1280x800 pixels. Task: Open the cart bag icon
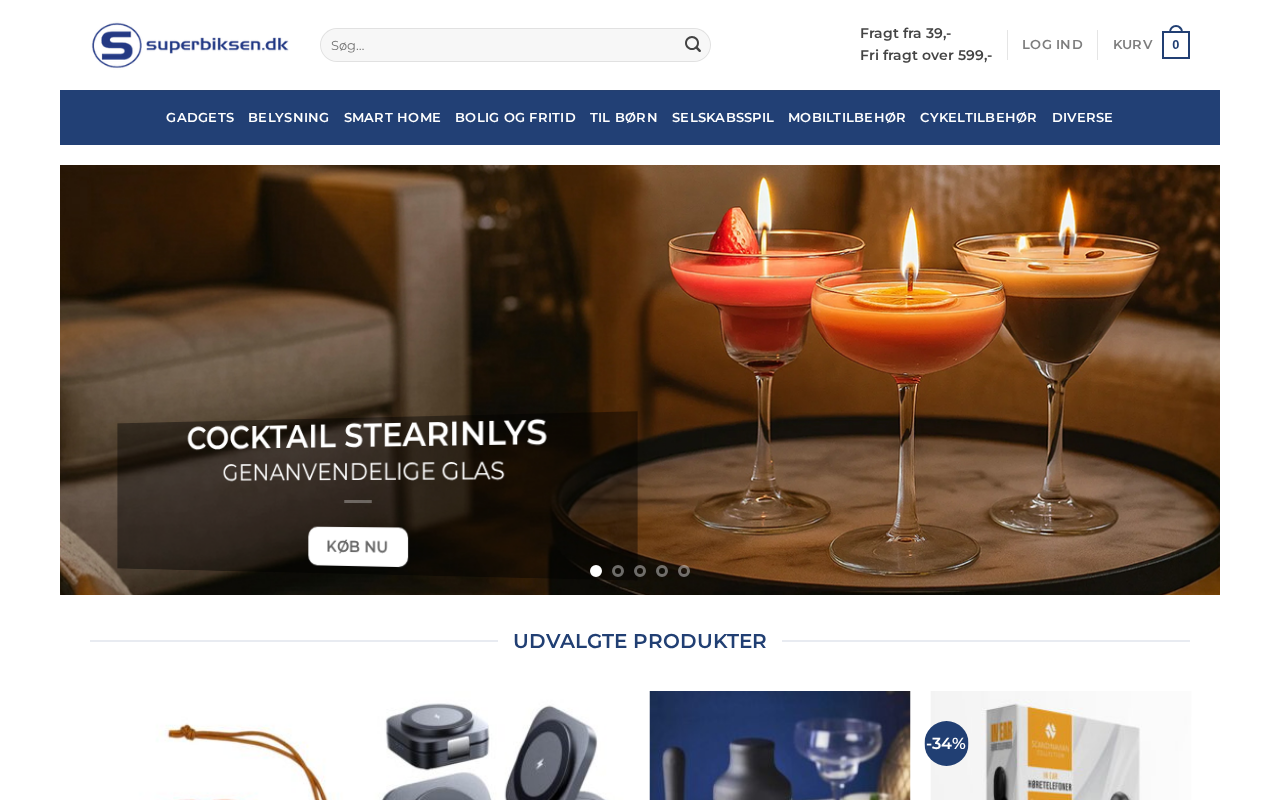tap(1176, 43)
